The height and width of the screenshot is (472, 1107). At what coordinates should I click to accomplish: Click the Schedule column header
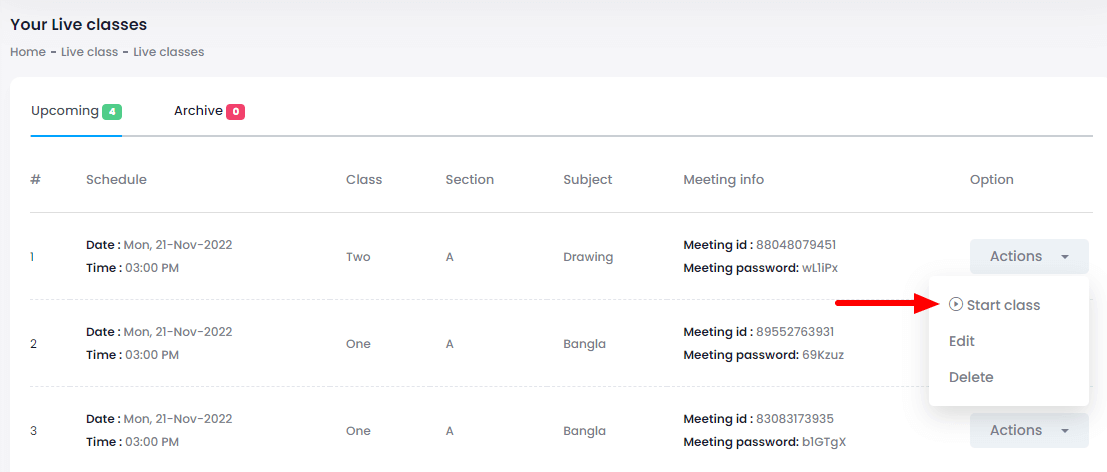point(116,180)
